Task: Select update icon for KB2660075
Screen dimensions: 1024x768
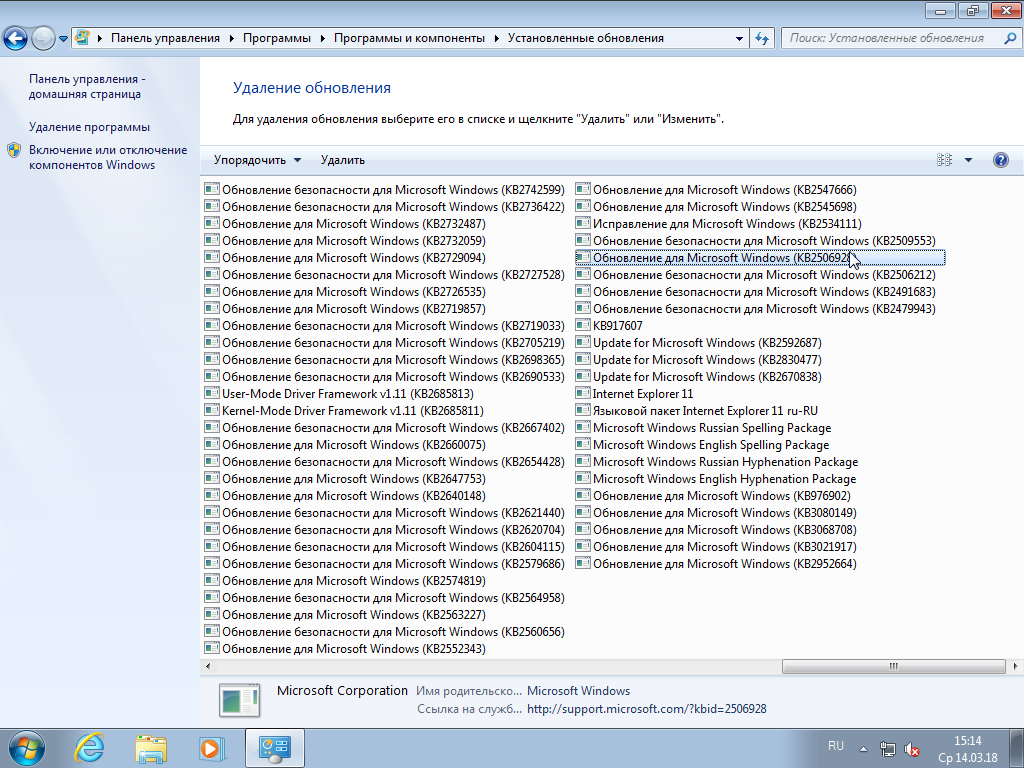Action: tap(212, 444)
